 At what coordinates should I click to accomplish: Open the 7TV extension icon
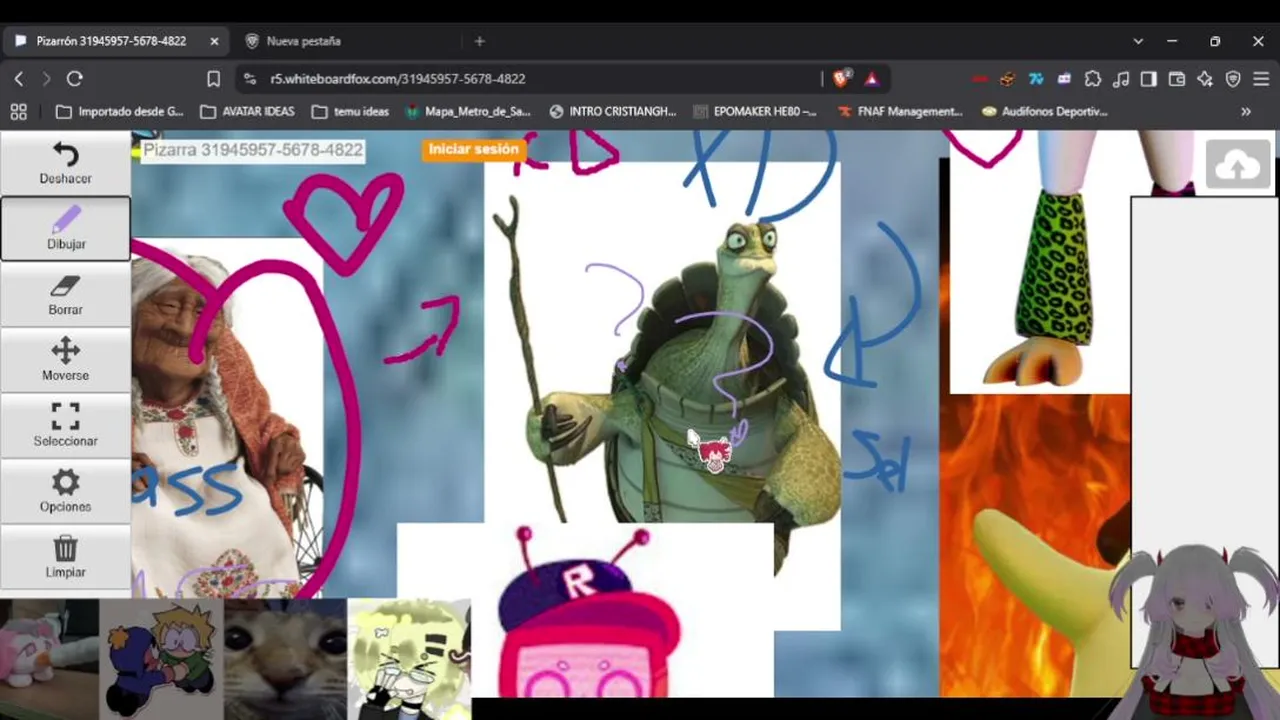(1036, 78)
